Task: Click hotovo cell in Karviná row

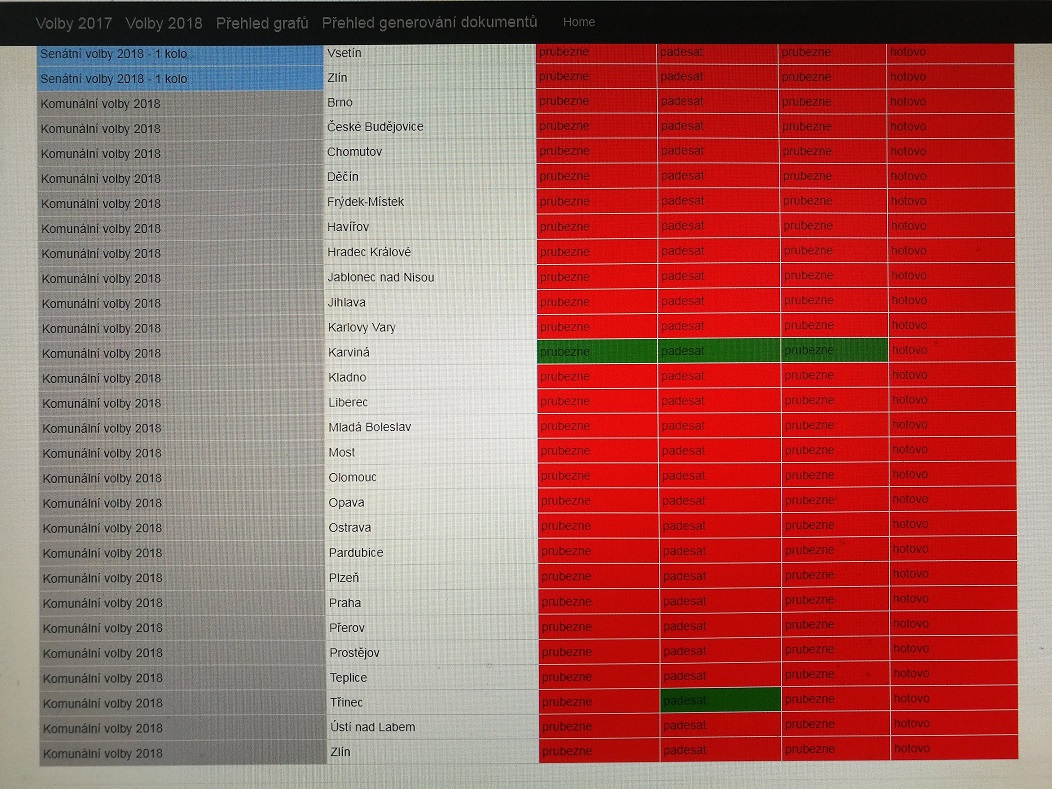Action: [x=951, y=350]
